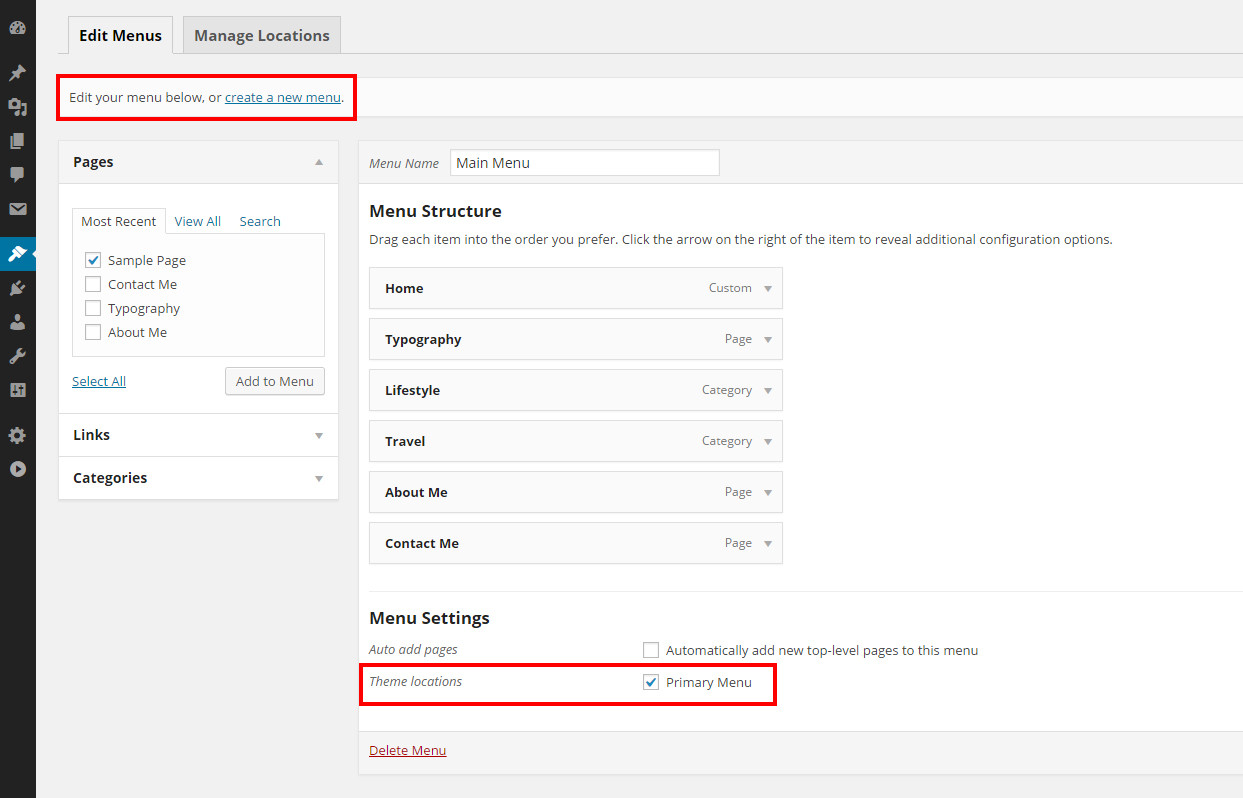This screenshot has height=798, width=1243.
Task: Click the Home menu item title
Action: pos(404,288)
